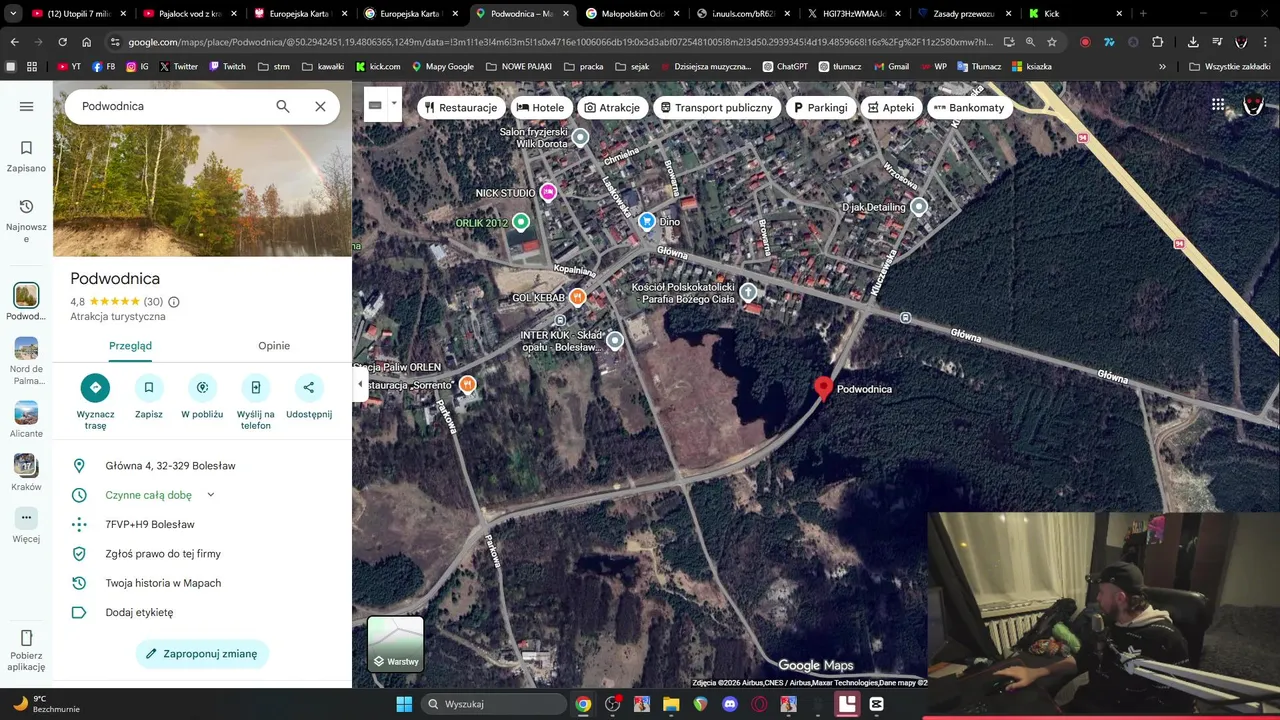Viewport: 1280px width, 720px height.
Task: Show more recents via Więcej
Action: (26, 525)
